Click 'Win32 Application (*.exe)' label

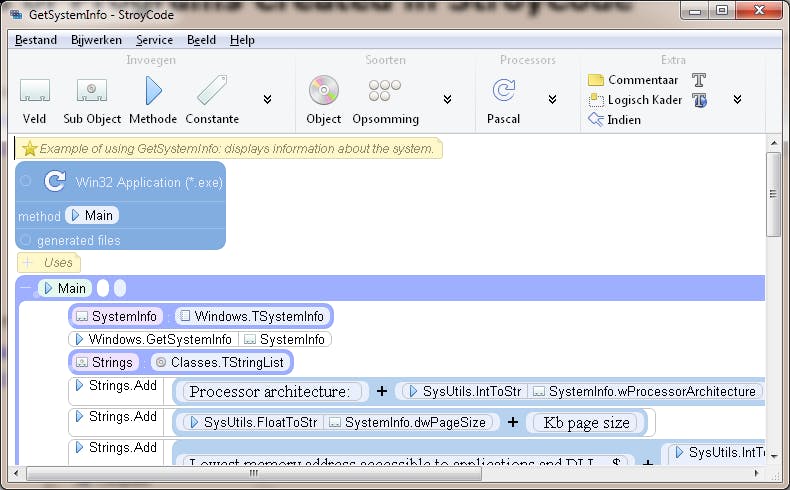[x=149, y=182]
